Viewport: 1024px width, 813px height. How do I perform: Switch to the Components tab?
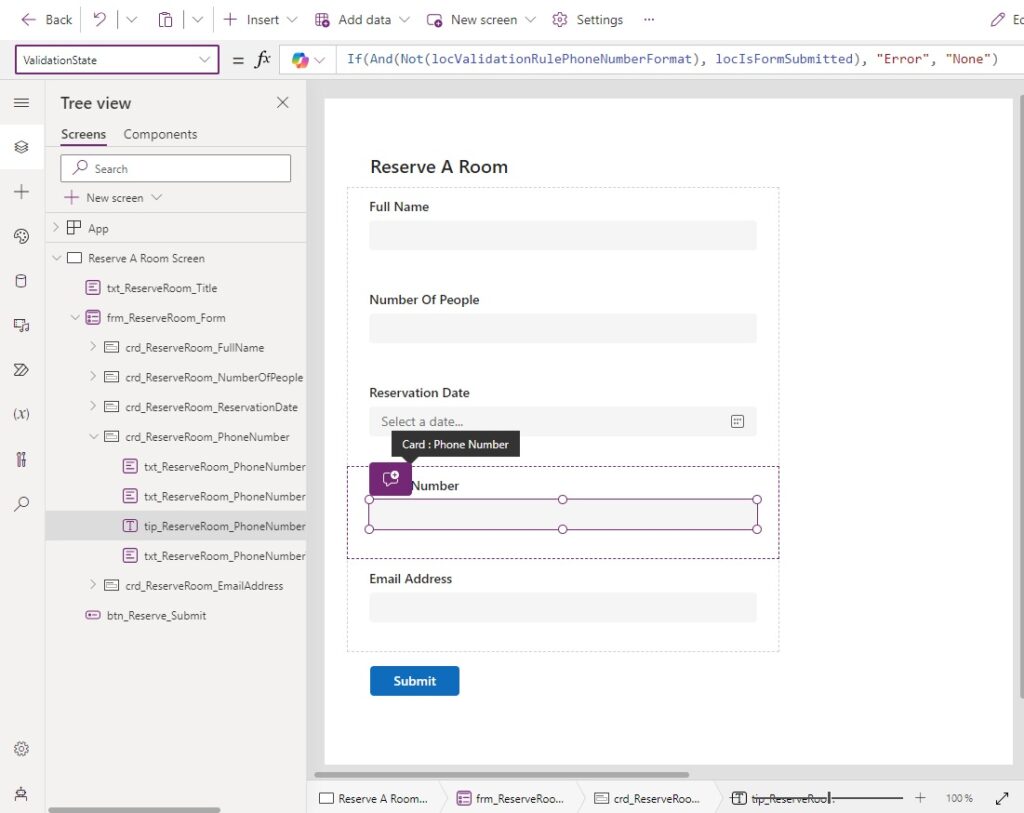click(160, 134)
